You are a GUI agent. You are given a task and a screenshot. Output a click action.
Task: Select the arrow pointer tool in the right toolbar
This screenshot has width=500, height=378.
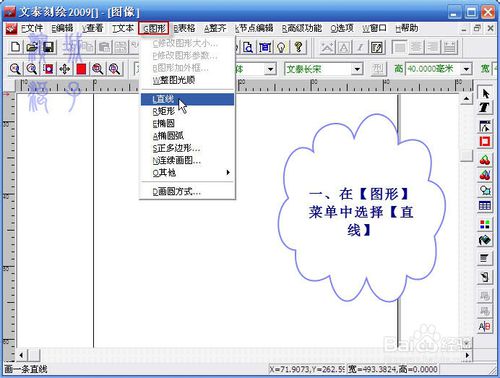[x=485, y=93]
